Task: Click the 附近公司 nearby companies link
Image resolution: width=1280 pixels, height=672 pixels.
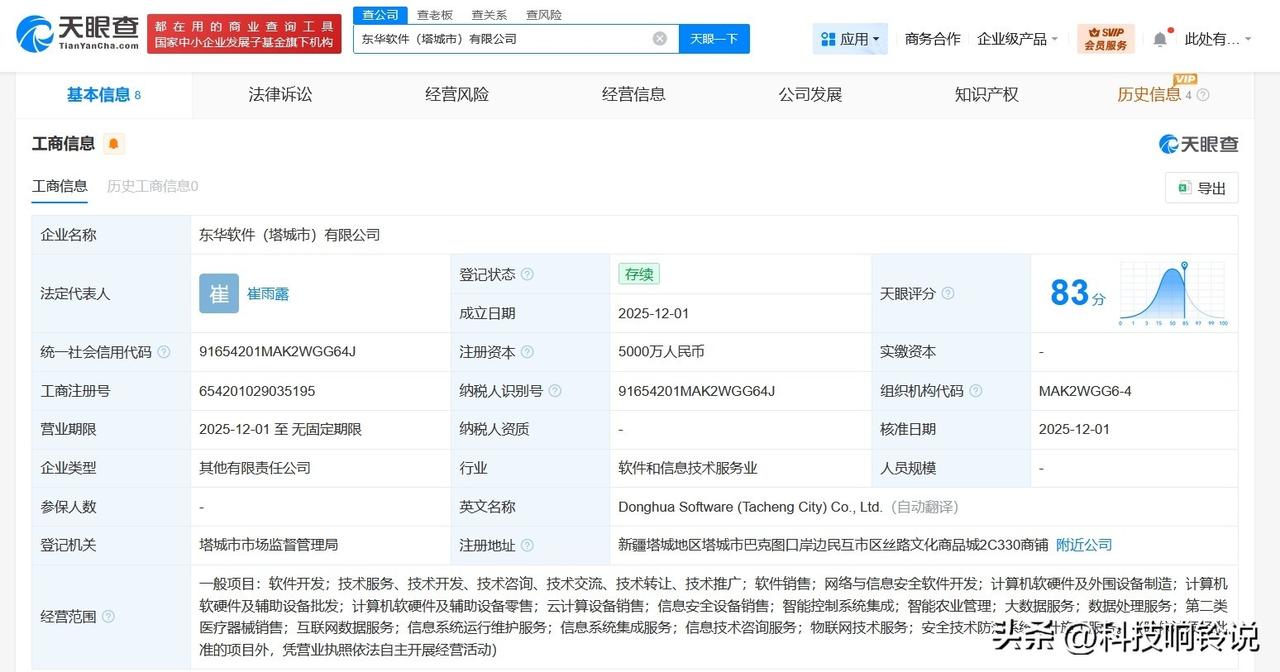Action: pos(1083,545)
